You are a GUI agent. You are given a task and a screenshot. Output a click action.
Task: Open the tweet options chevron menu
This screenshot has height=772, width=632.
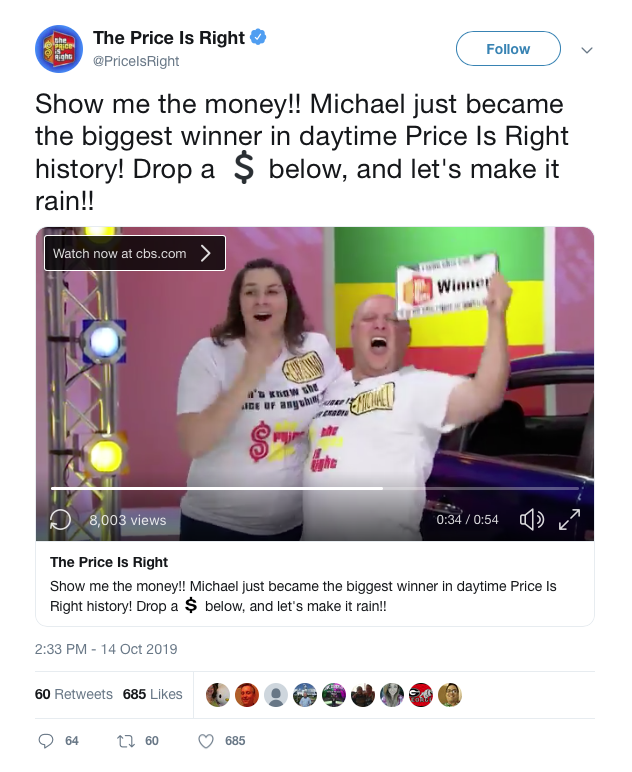point(587,50)
